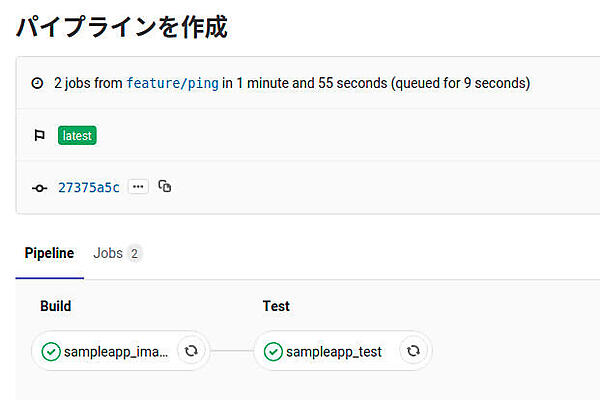Click the Test stage heading

coord(276,306)
